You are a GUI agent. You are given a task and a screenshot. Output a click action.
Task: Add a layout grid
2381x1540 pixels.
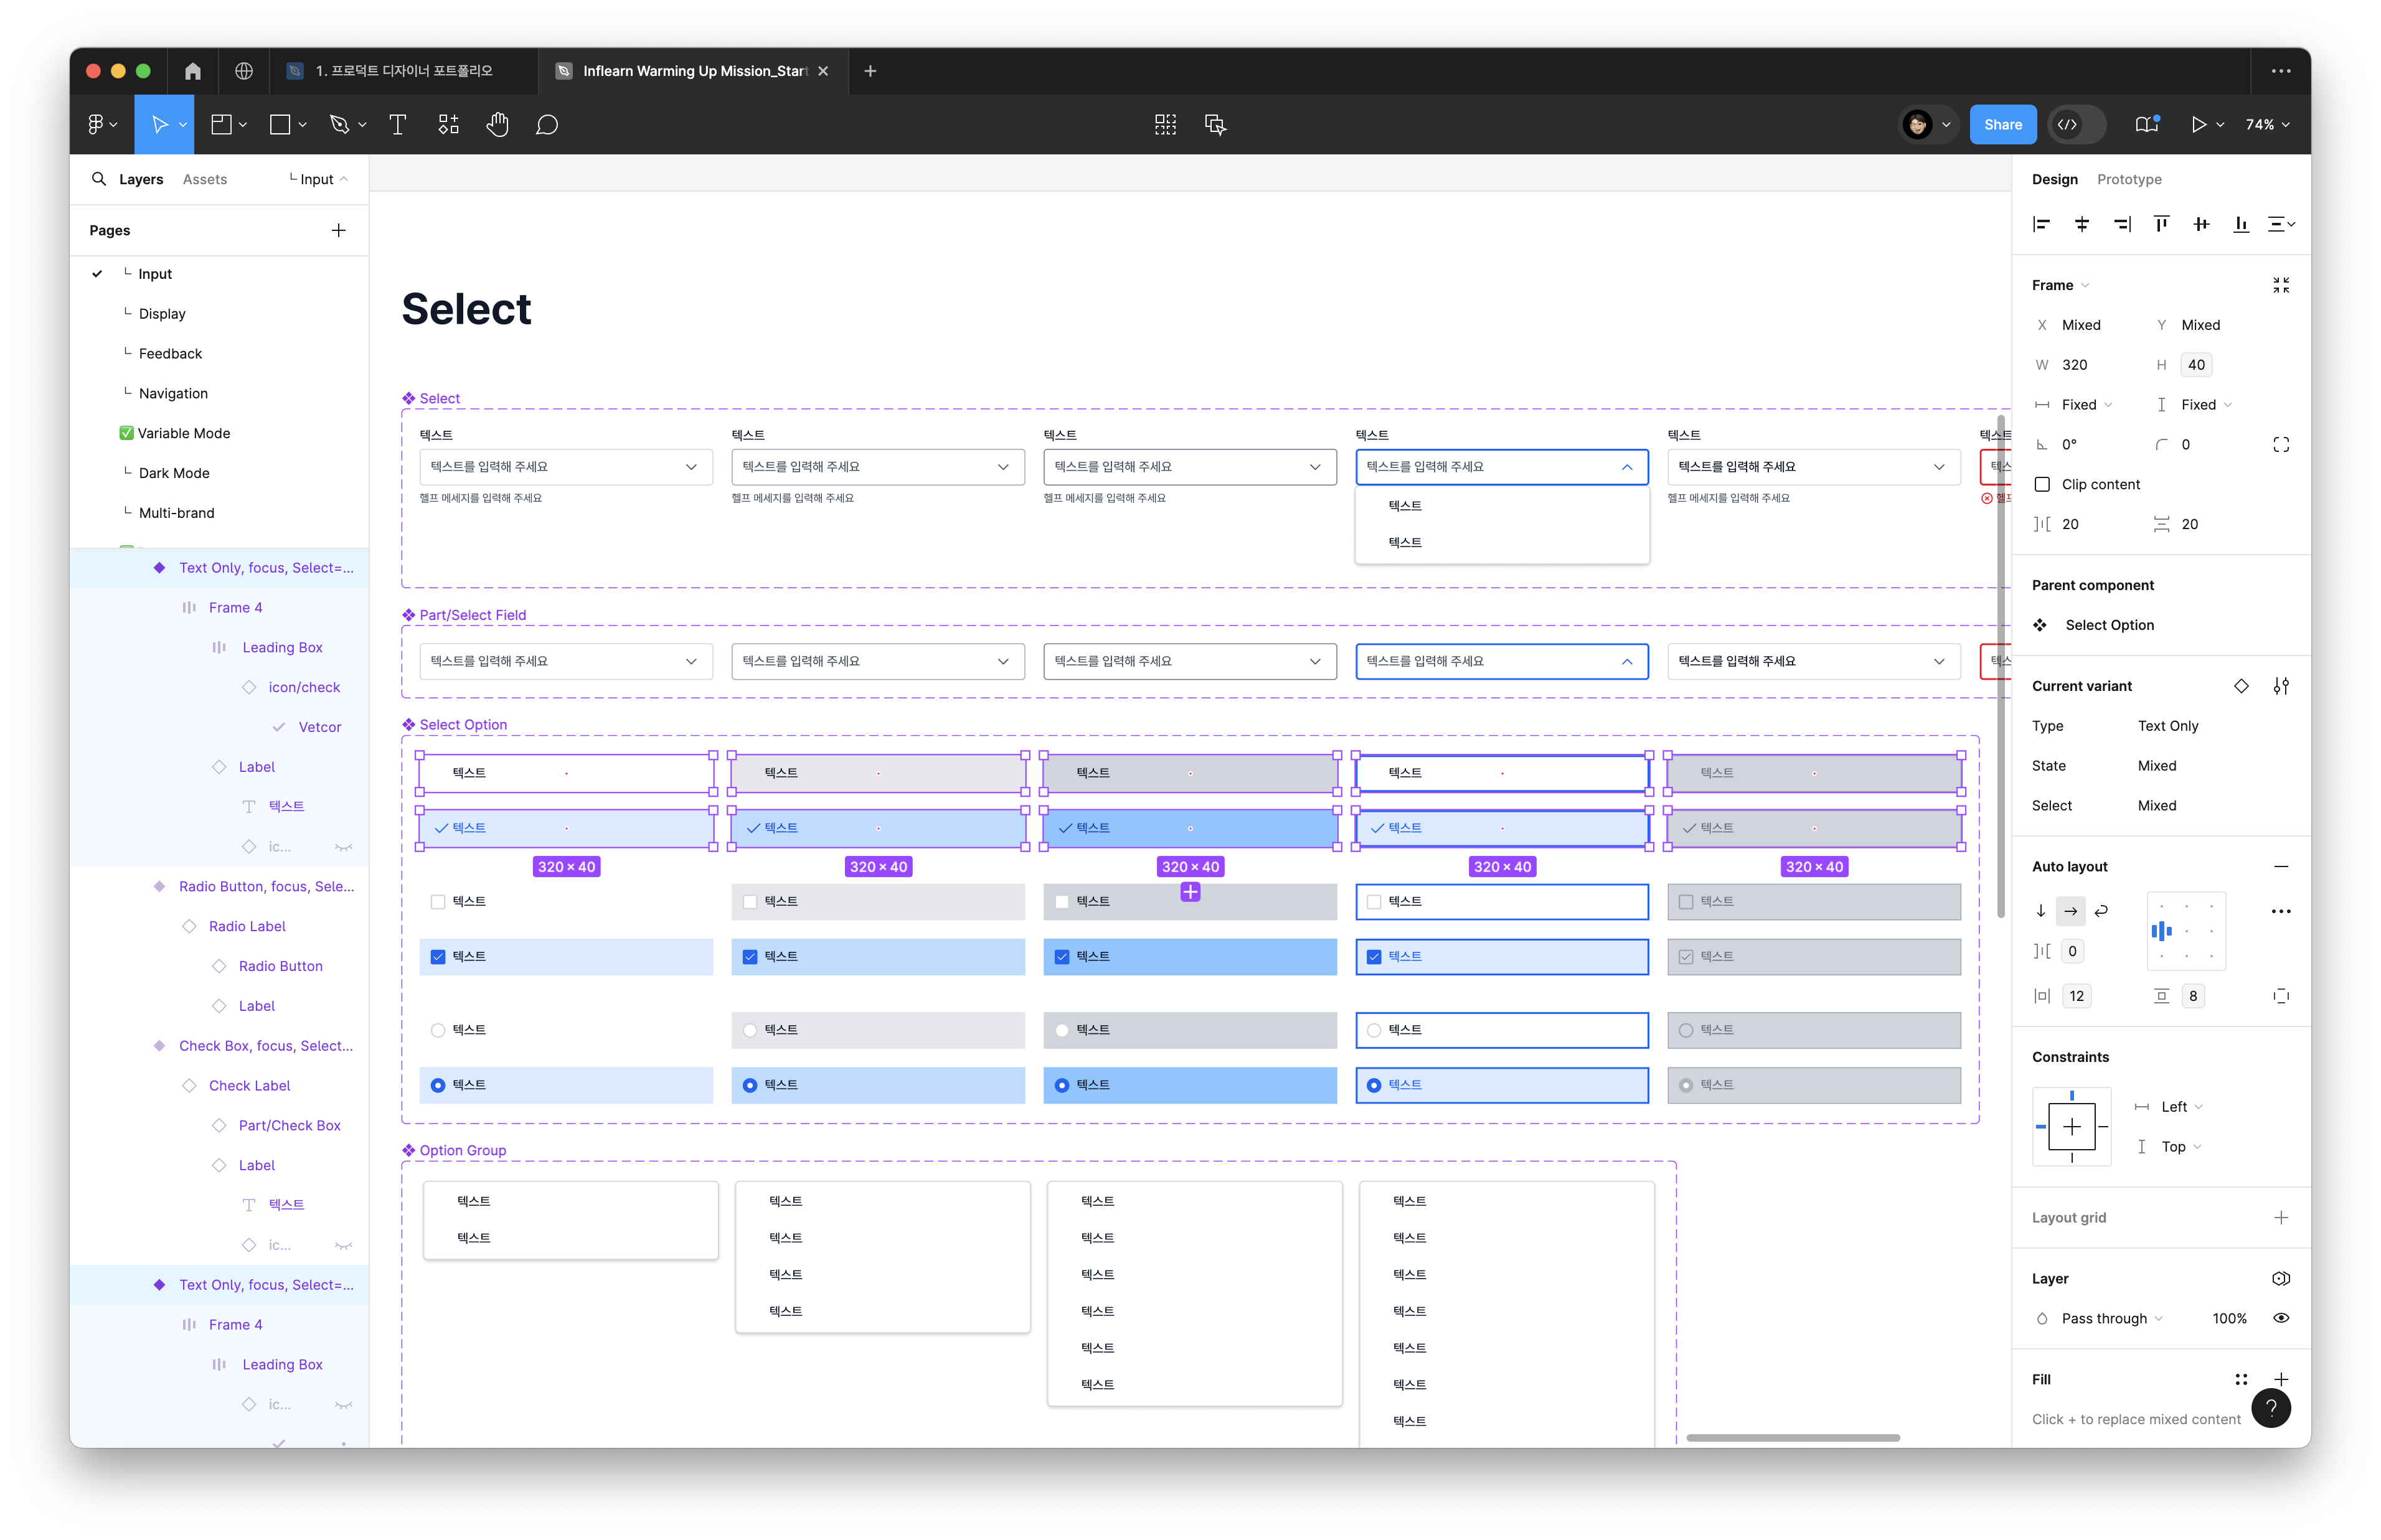pyautogui.click(x=2280, y=1217)
